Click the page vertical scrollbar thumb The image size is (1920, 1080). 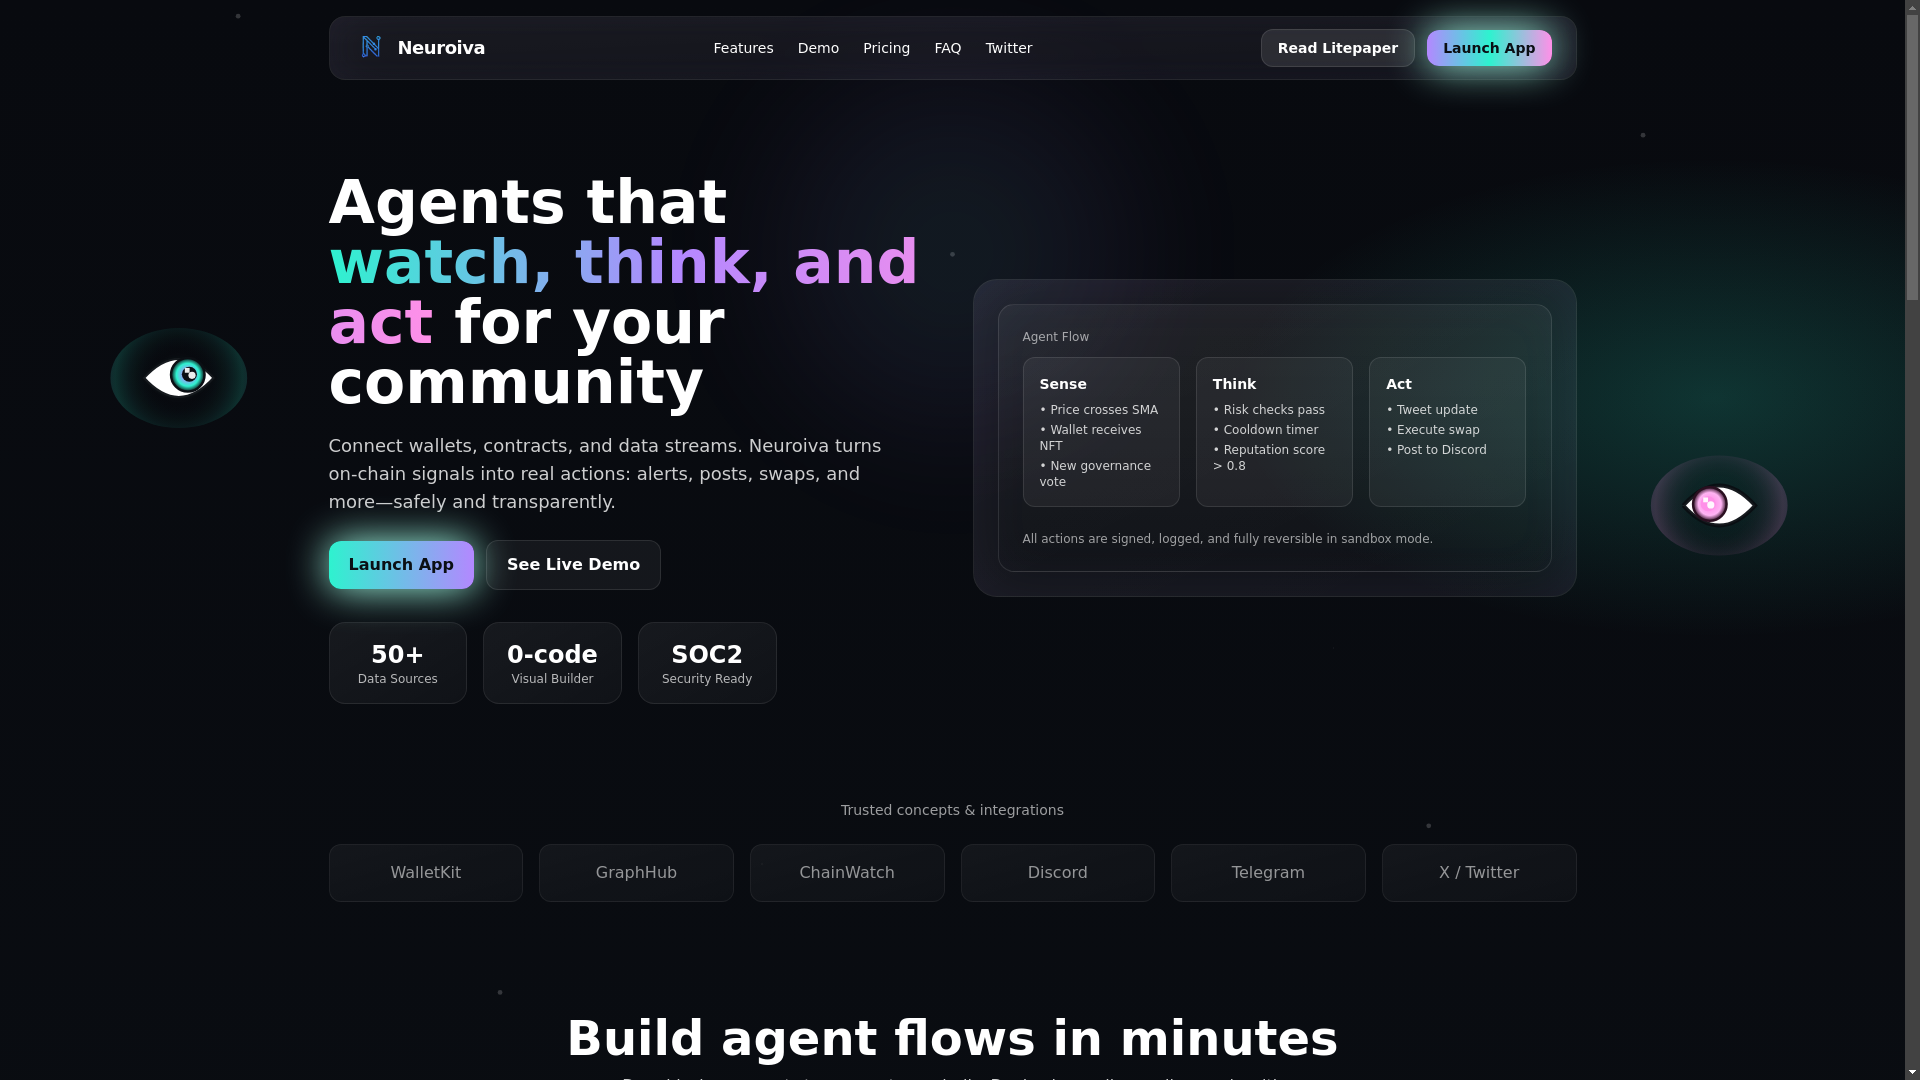click(x=1912, y=158)
